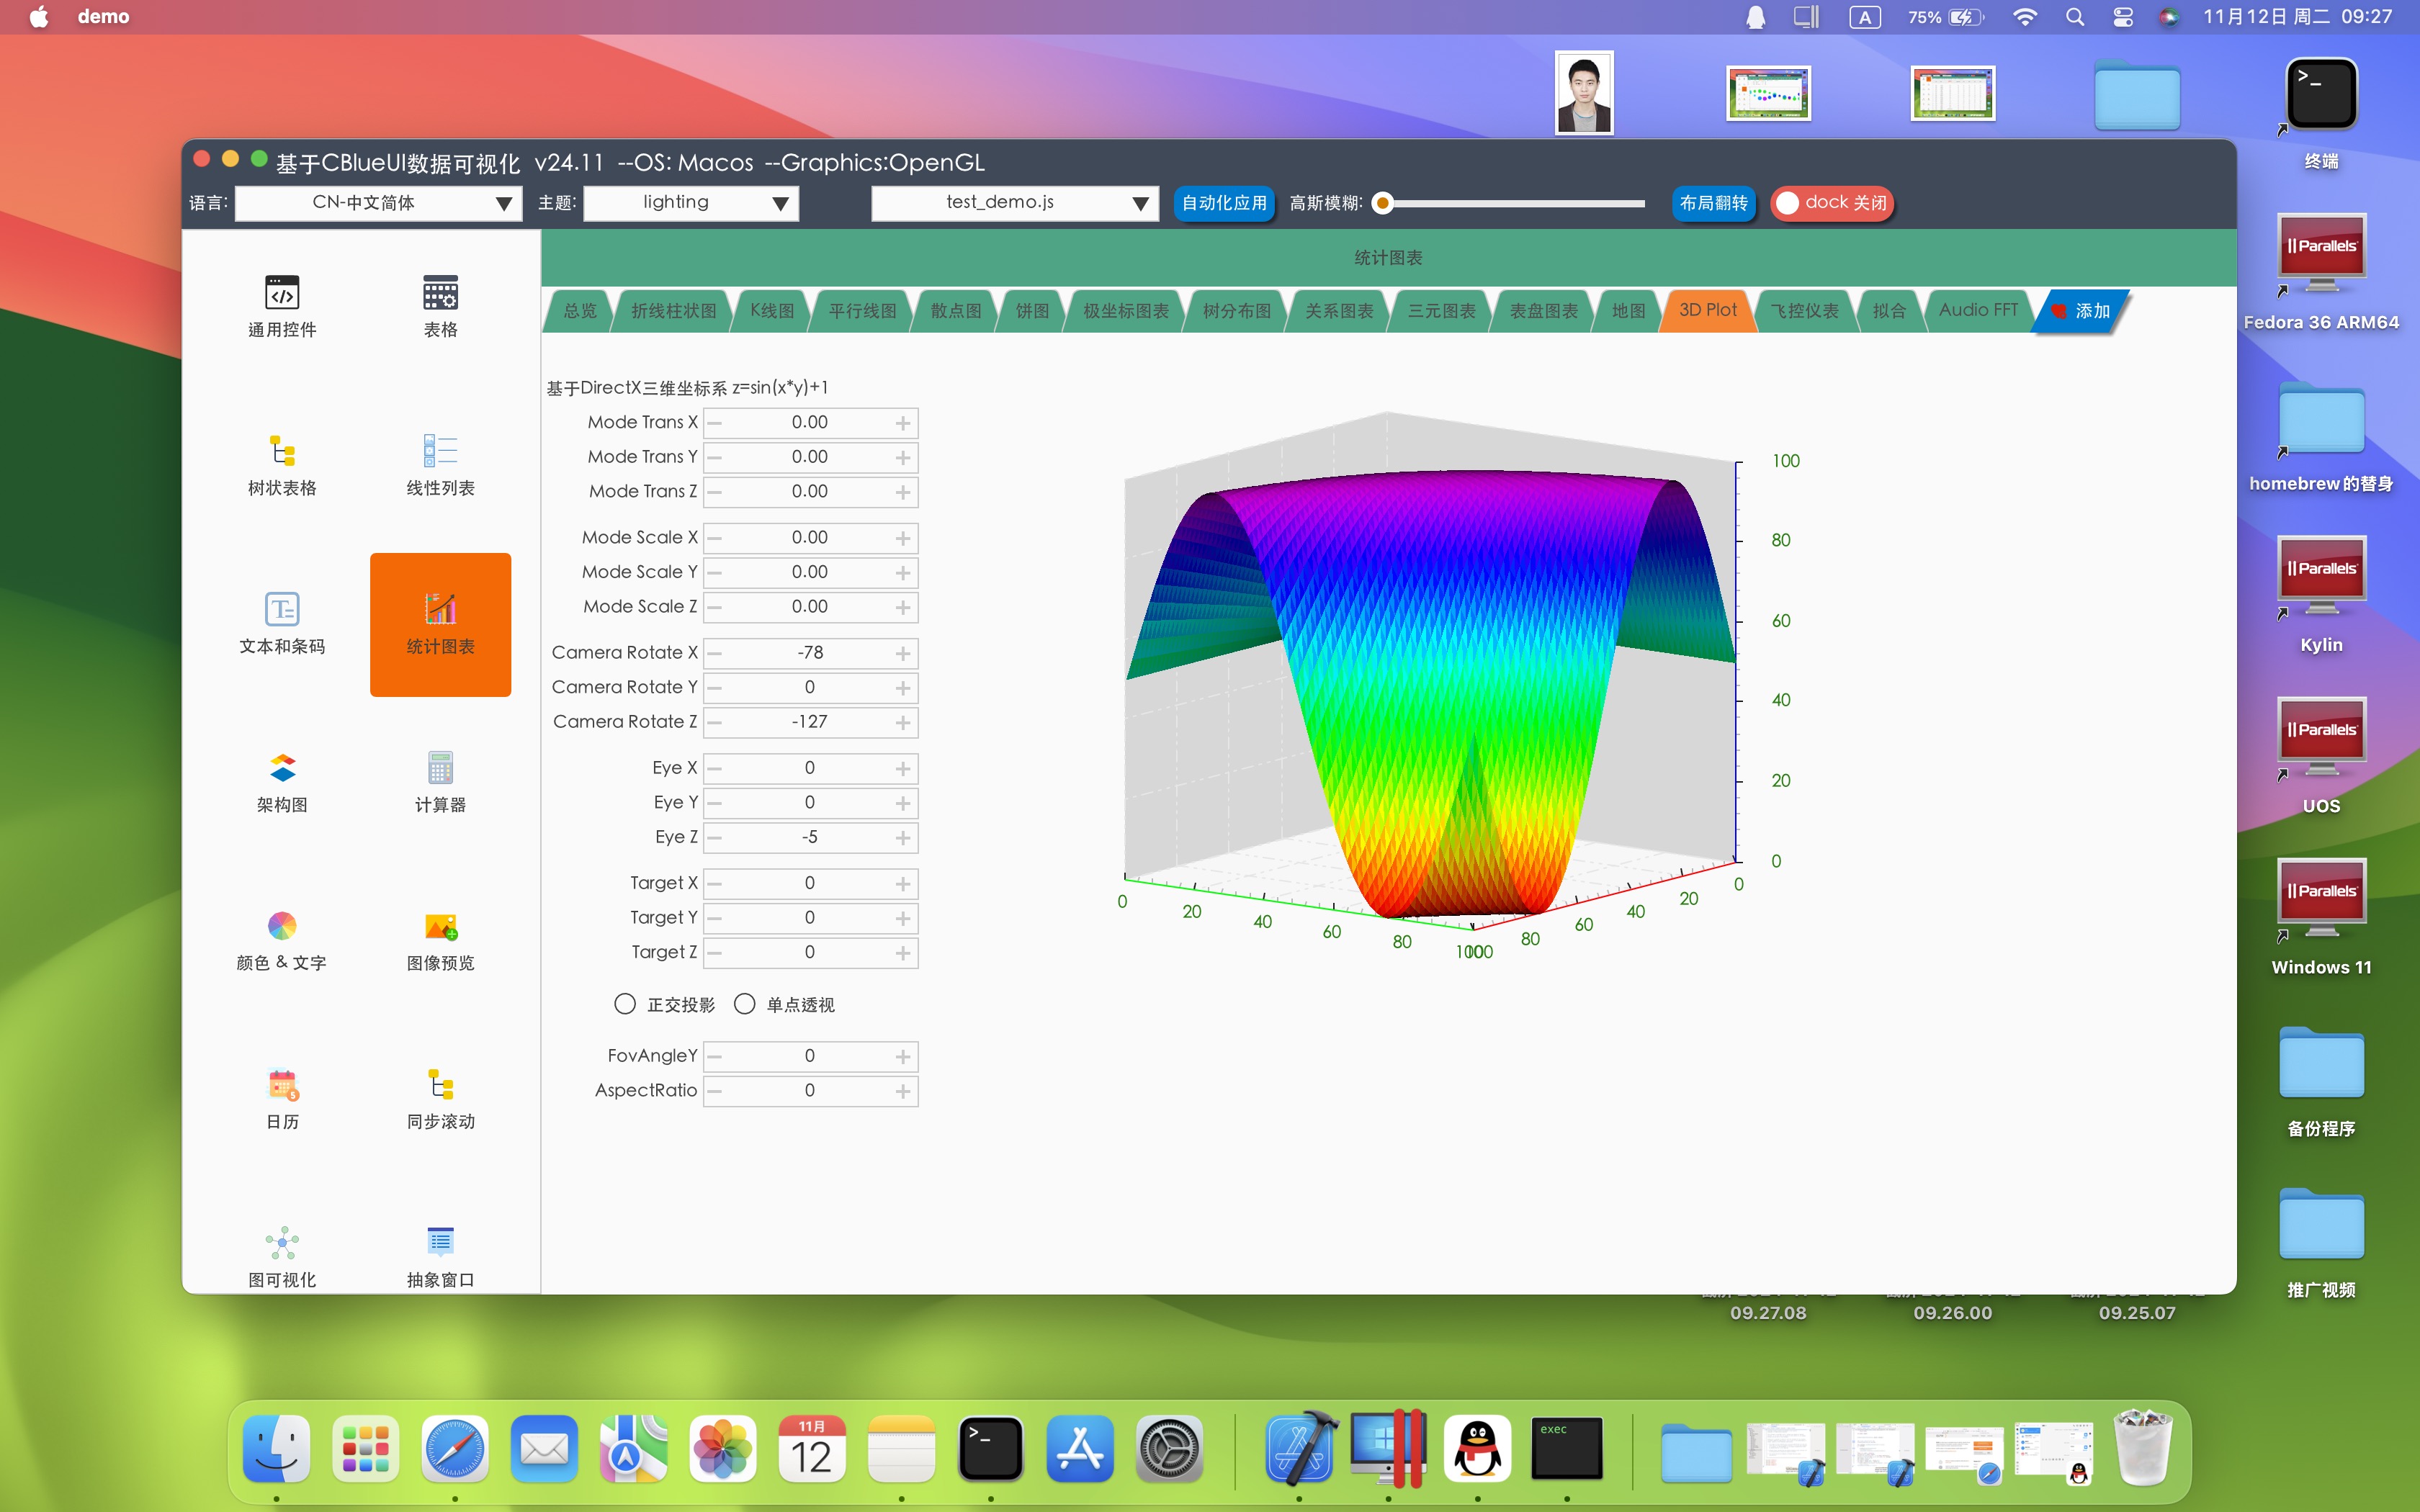Screen dimensions: 2420x1512
Task: Click the 高斯模糊 slider handle
Action: point(1383,204)
